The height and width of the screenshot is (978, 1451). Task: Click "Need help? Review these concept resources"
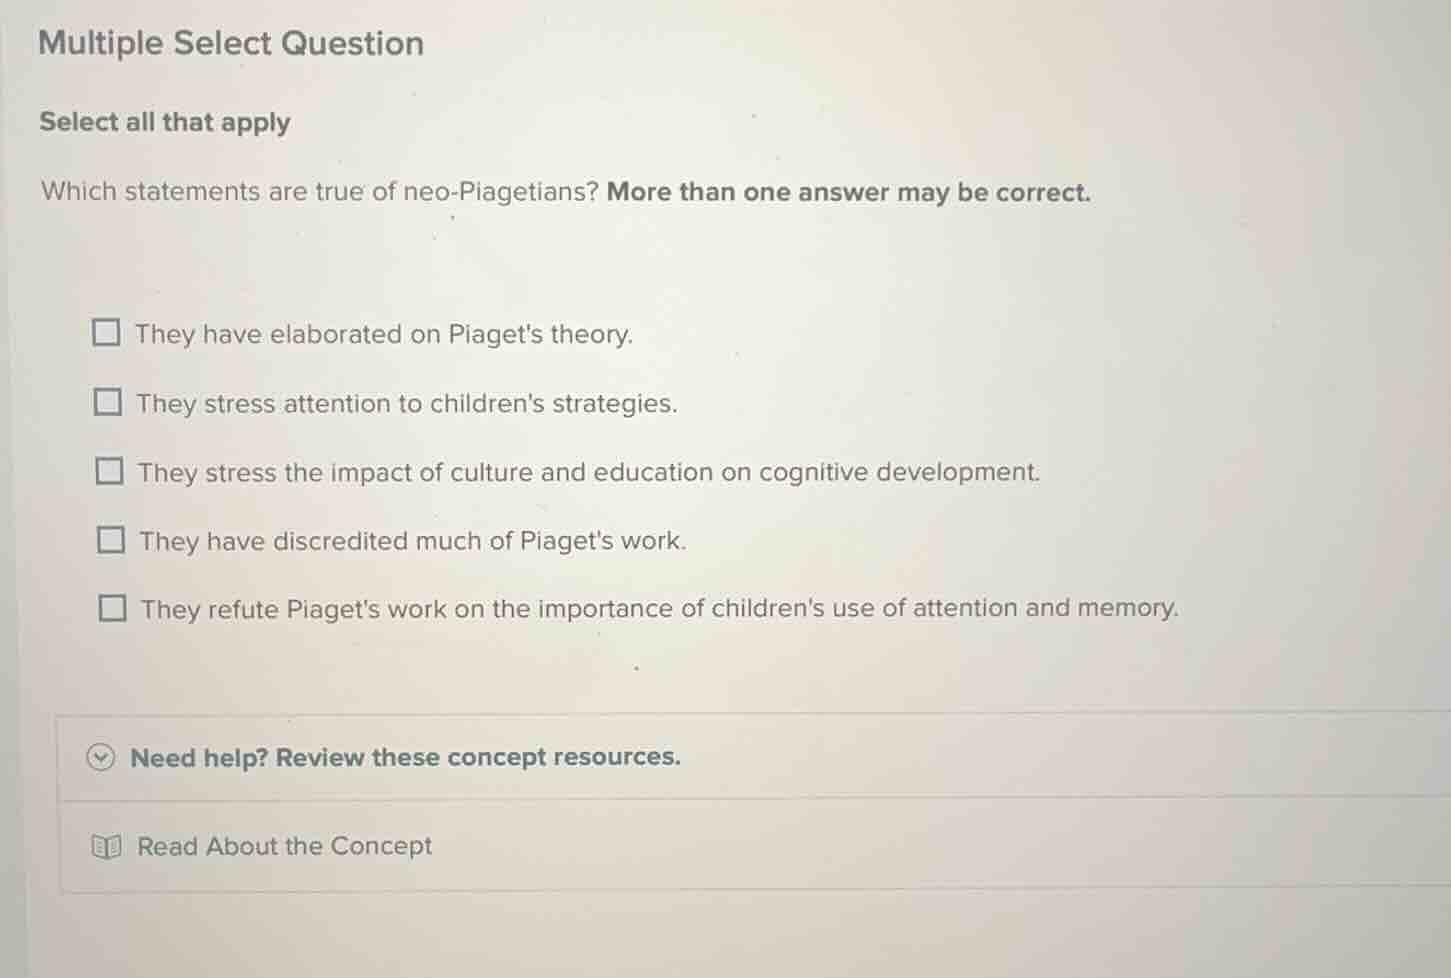(406, 757)
